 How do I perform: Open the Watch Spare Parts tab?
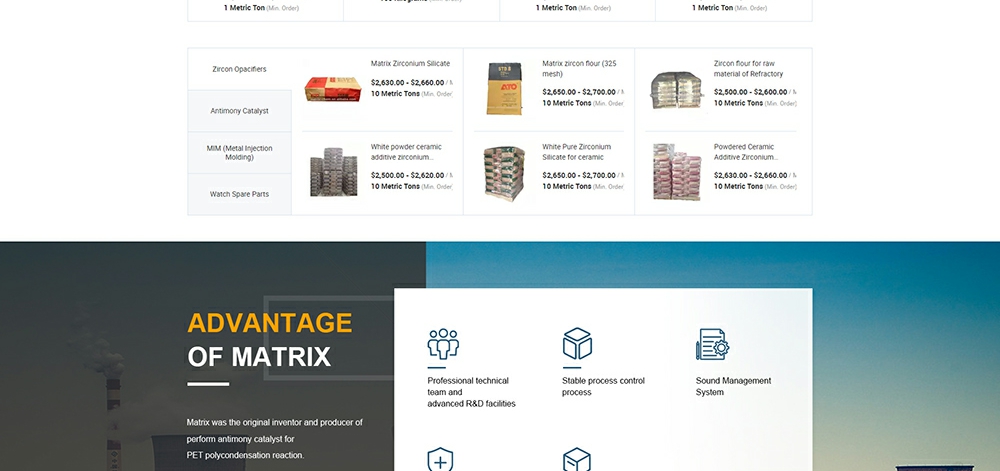(x=239, y=194)
